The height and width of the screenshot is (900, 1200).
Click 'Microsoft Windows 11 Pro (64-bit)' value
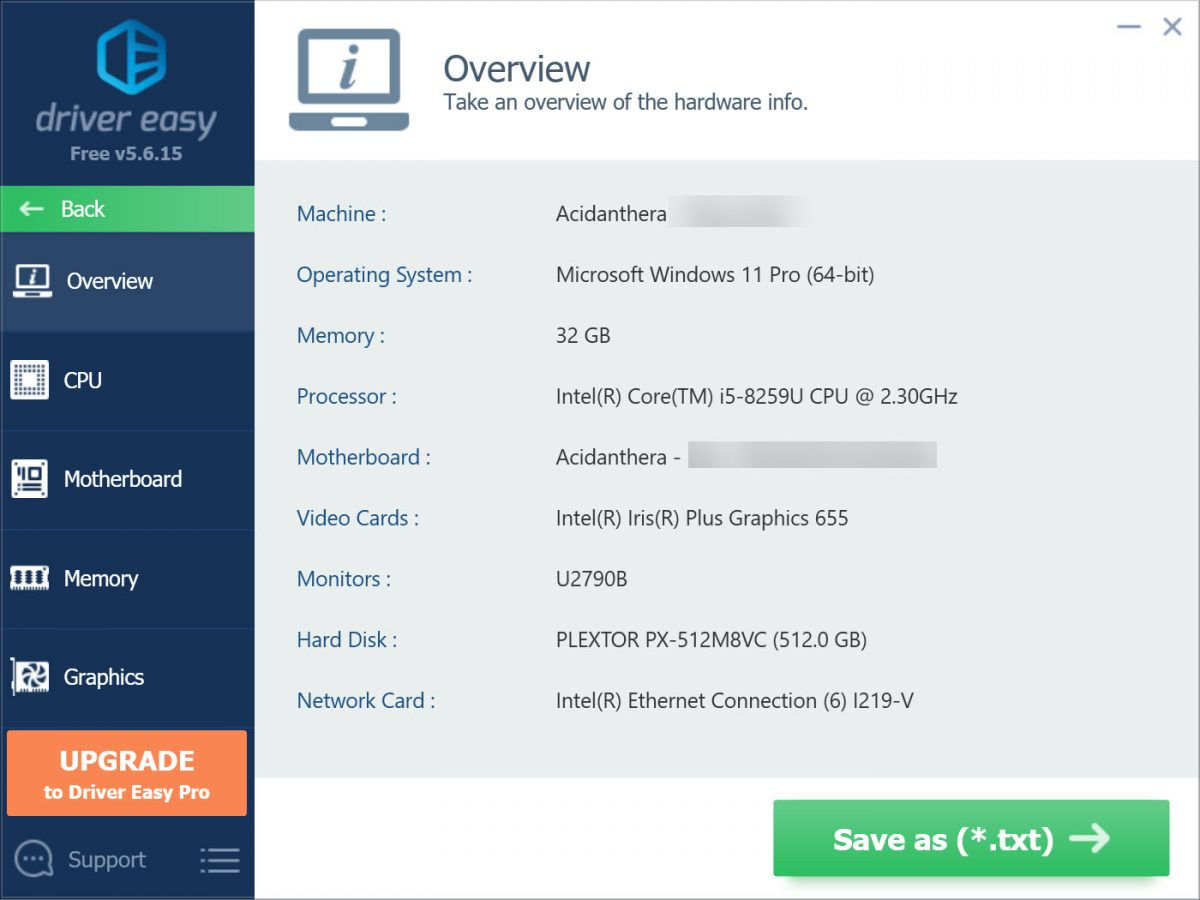point(715,275)
